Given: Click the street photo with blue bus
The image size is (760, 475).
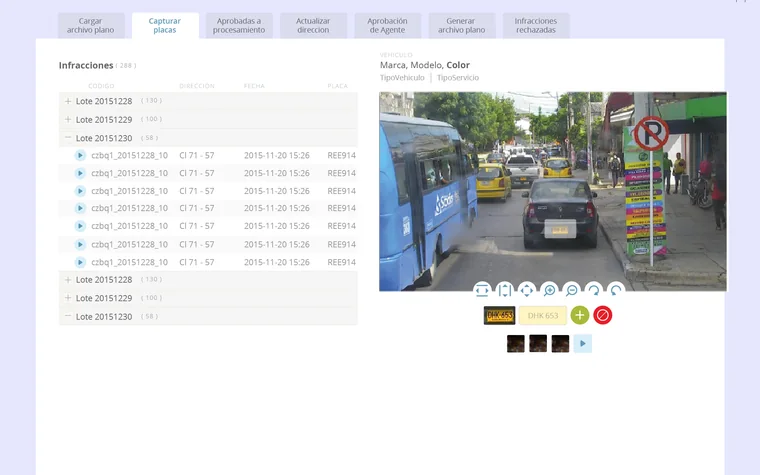Looking at the screenshot, I should pos(553,191).
